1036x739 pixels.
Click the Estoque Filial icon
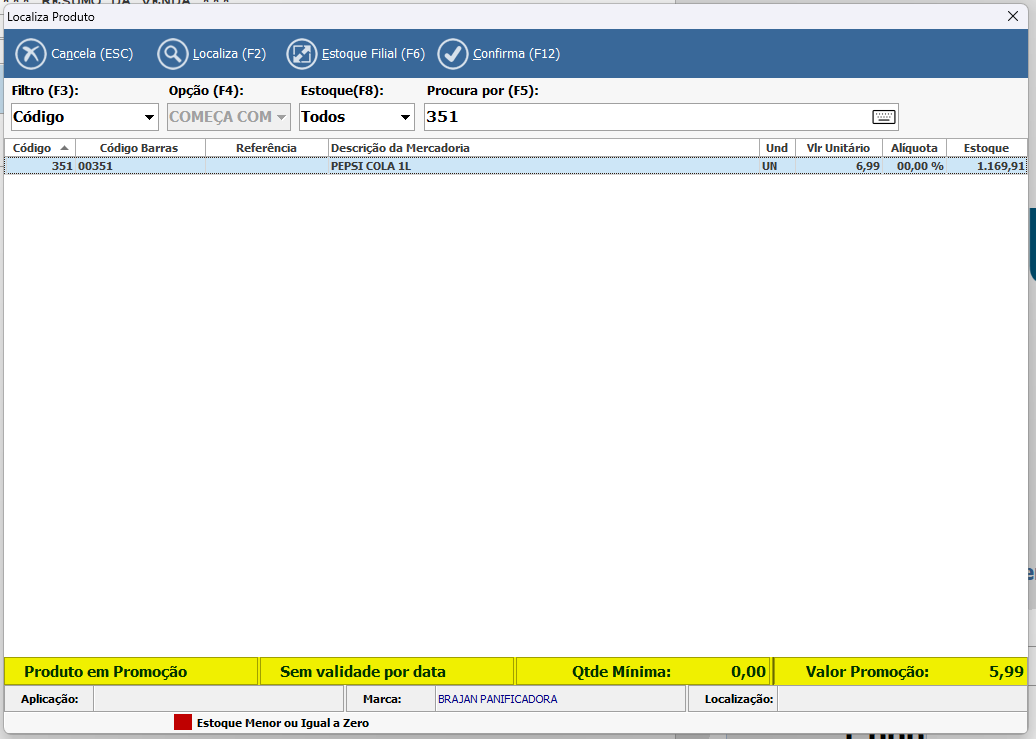tap(301, 54)
